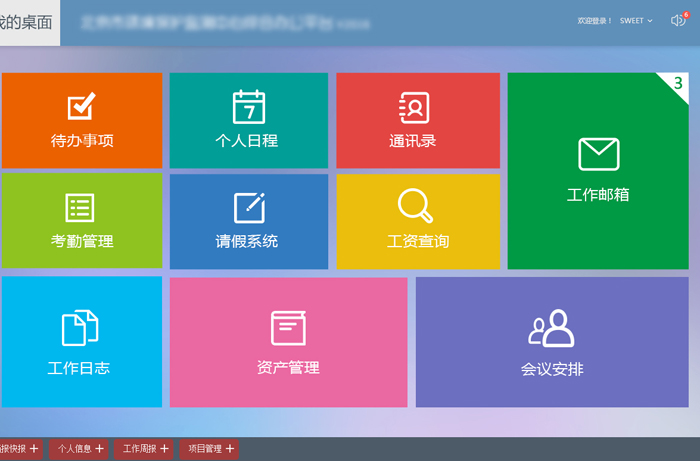Open the 会议安排 meeting schedule tile
This screenshot has height=461, width=700.
[x=551, y=342]
